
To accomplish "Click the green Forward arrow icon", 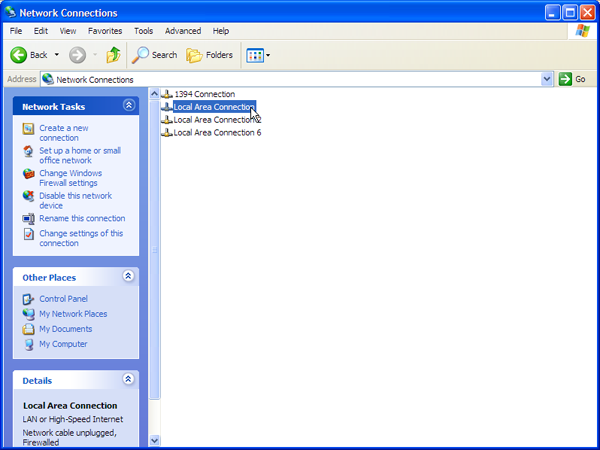I will click(x=77, y=55).
